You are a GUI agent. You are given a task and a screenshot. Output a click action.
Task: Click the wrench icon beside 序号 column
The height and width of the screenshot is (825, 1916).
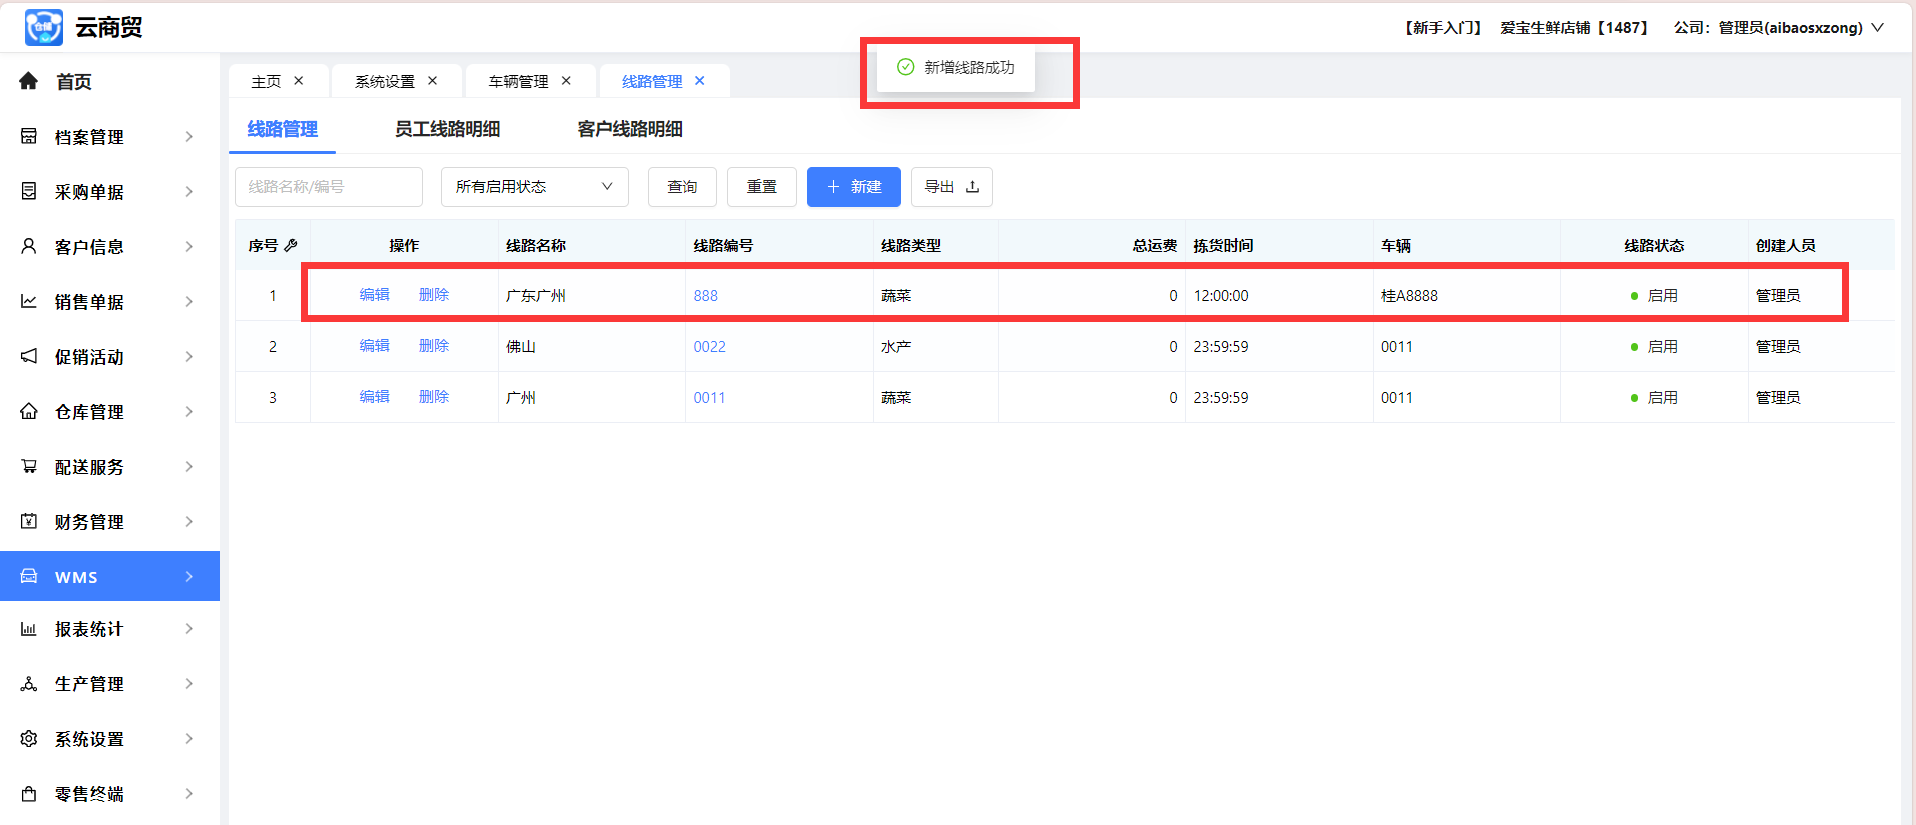click(291, 245)
